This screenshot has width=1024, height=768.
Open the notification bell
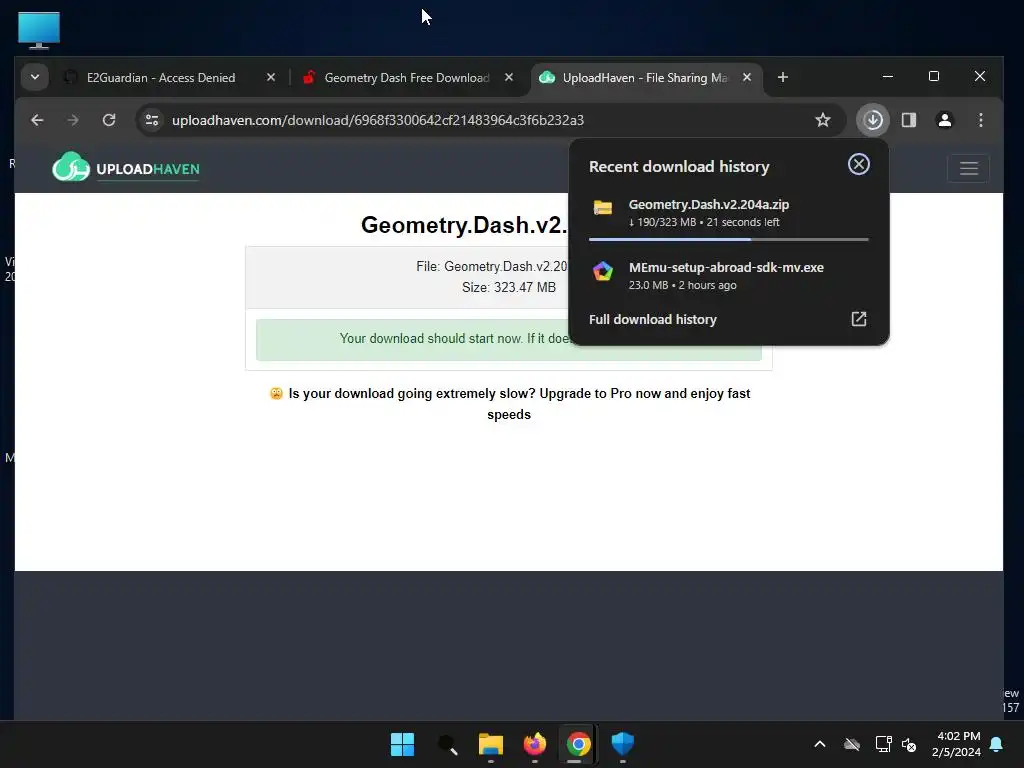click(997, 744)
